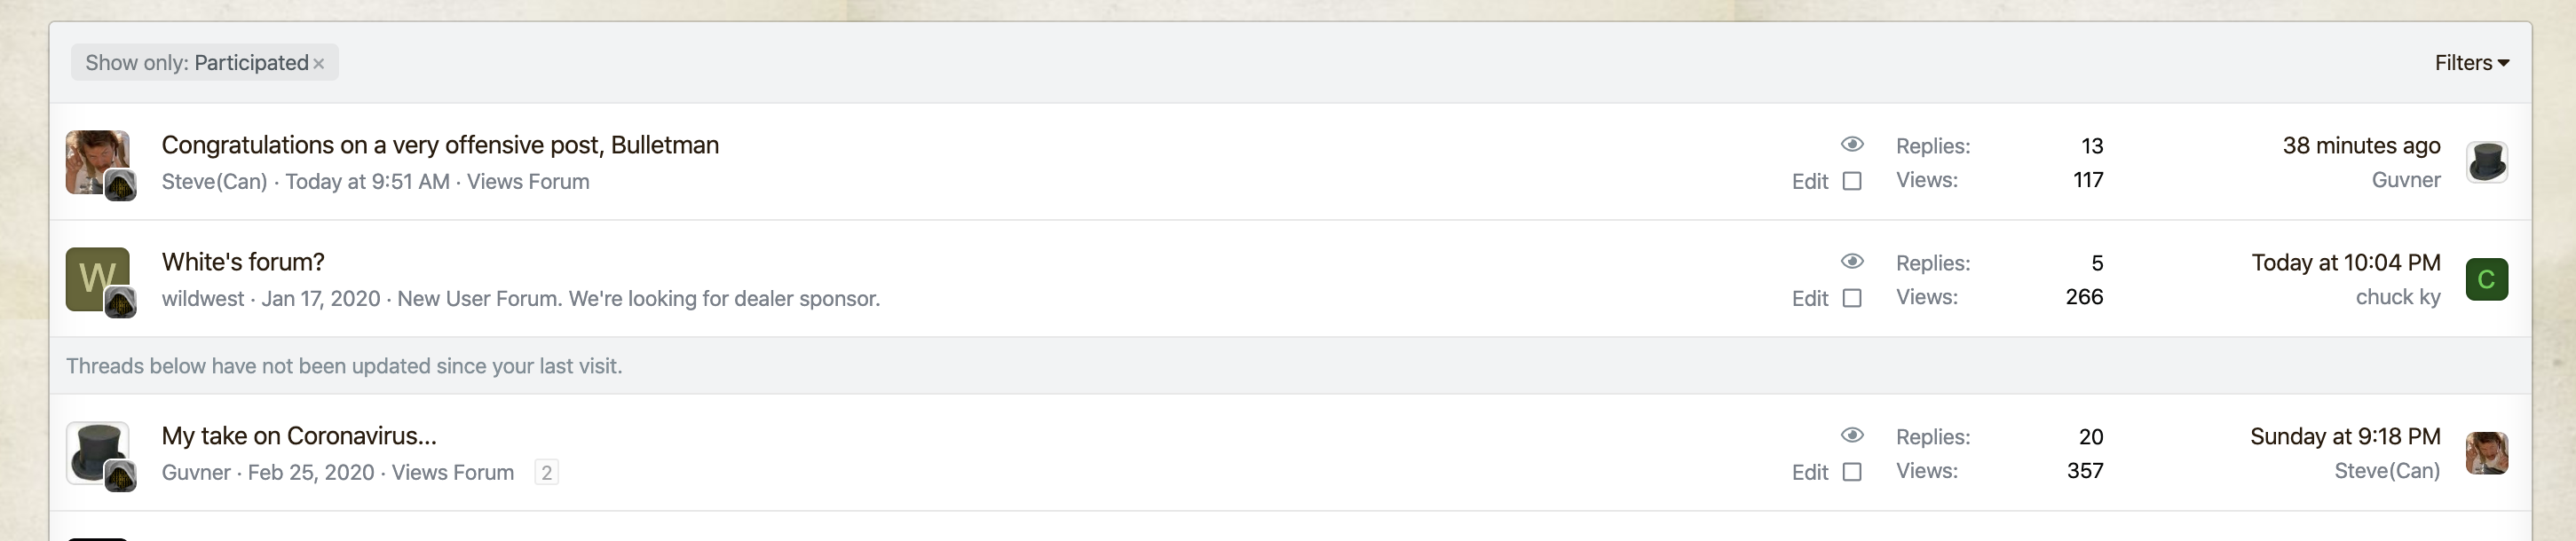The image size is (2576, 541).
Task: Select the White's forum thread checkbox
Action: tap(1852, 298)
